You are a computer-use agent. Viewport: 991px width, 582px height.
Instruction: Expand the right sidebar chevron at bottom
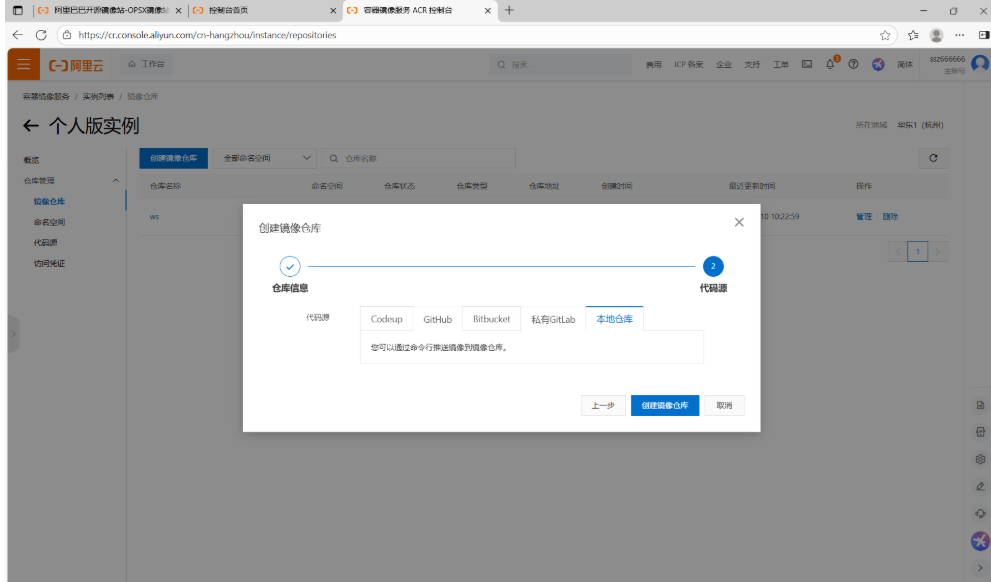(x=980, y=568)
